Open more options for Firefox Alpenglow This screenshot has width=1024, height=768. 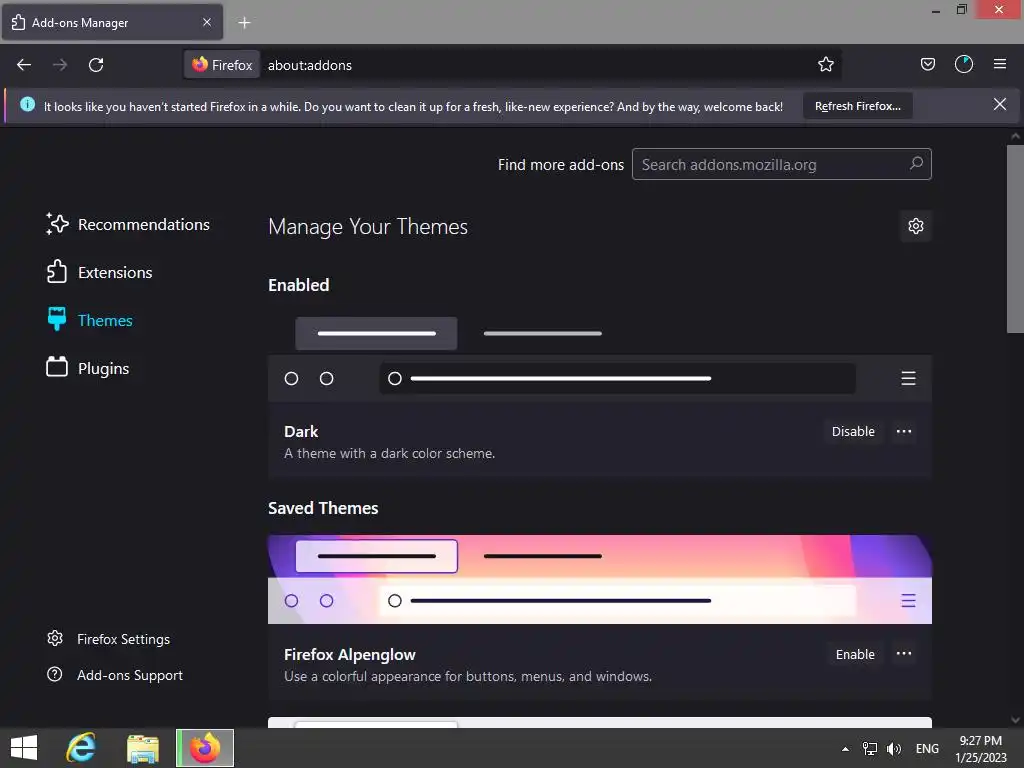pyautogui.click(x=904, y=654)
